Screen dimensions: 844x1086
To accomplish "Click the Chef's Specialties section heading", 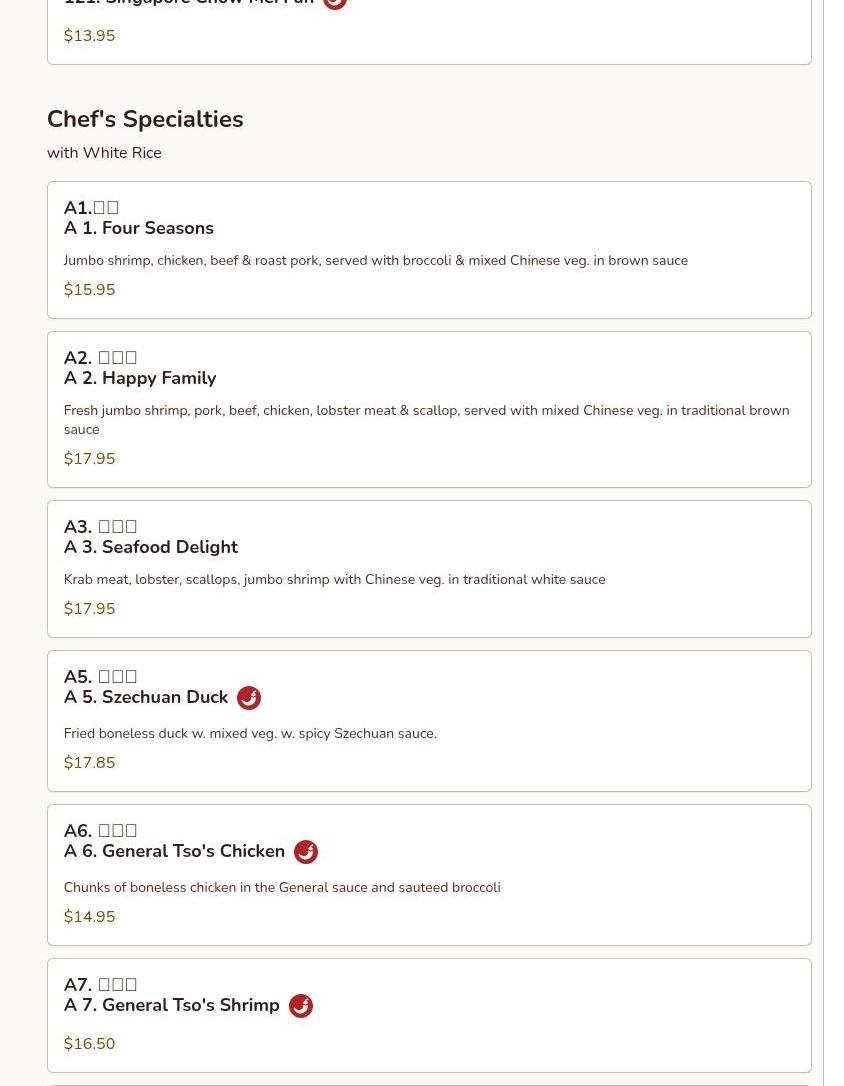I will (x=145, y=119).
